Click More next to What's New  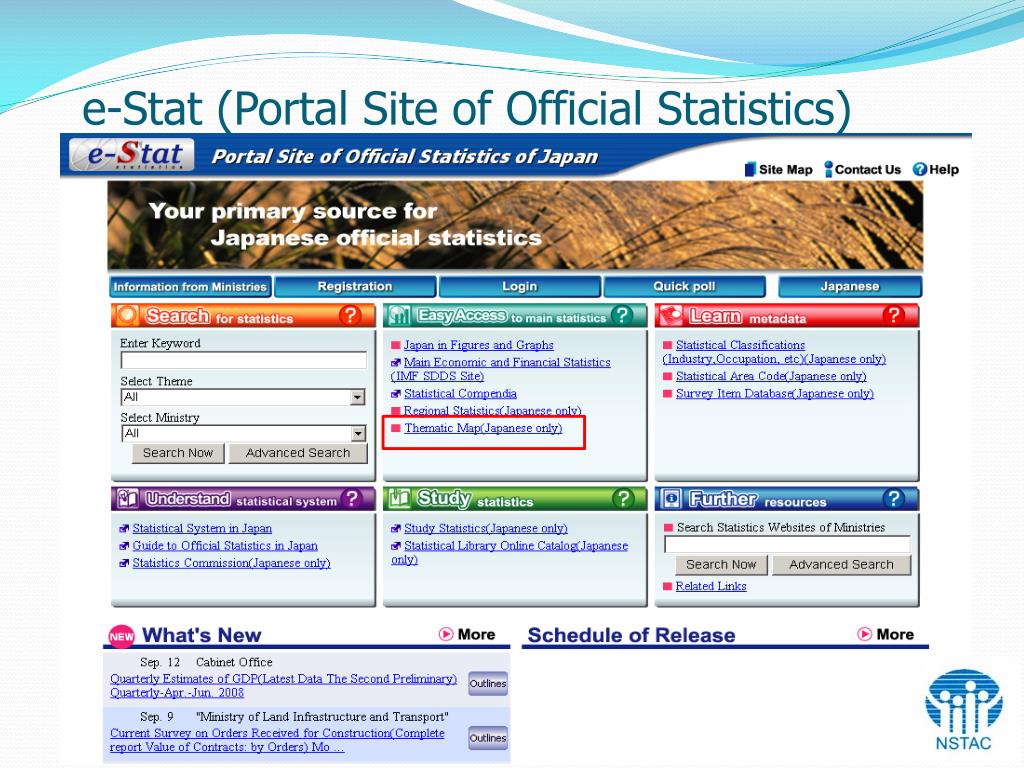pos(468,634)
